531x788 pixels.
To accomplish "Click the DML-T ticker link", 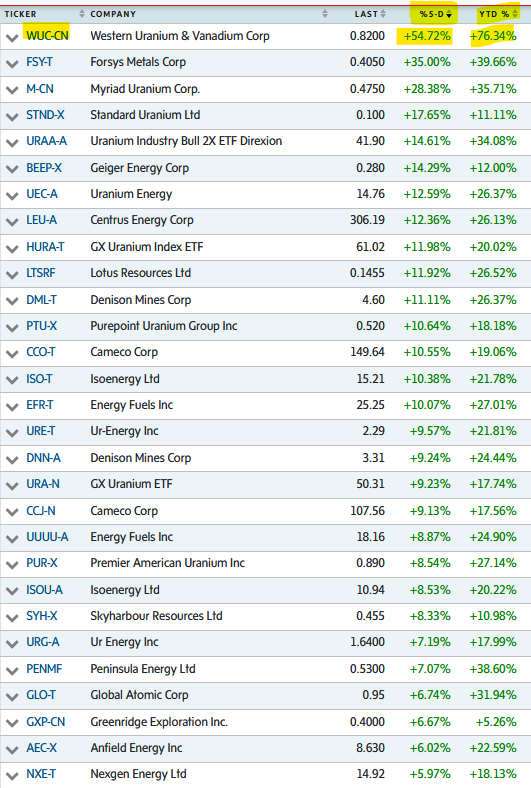I will tap(41, 300).
